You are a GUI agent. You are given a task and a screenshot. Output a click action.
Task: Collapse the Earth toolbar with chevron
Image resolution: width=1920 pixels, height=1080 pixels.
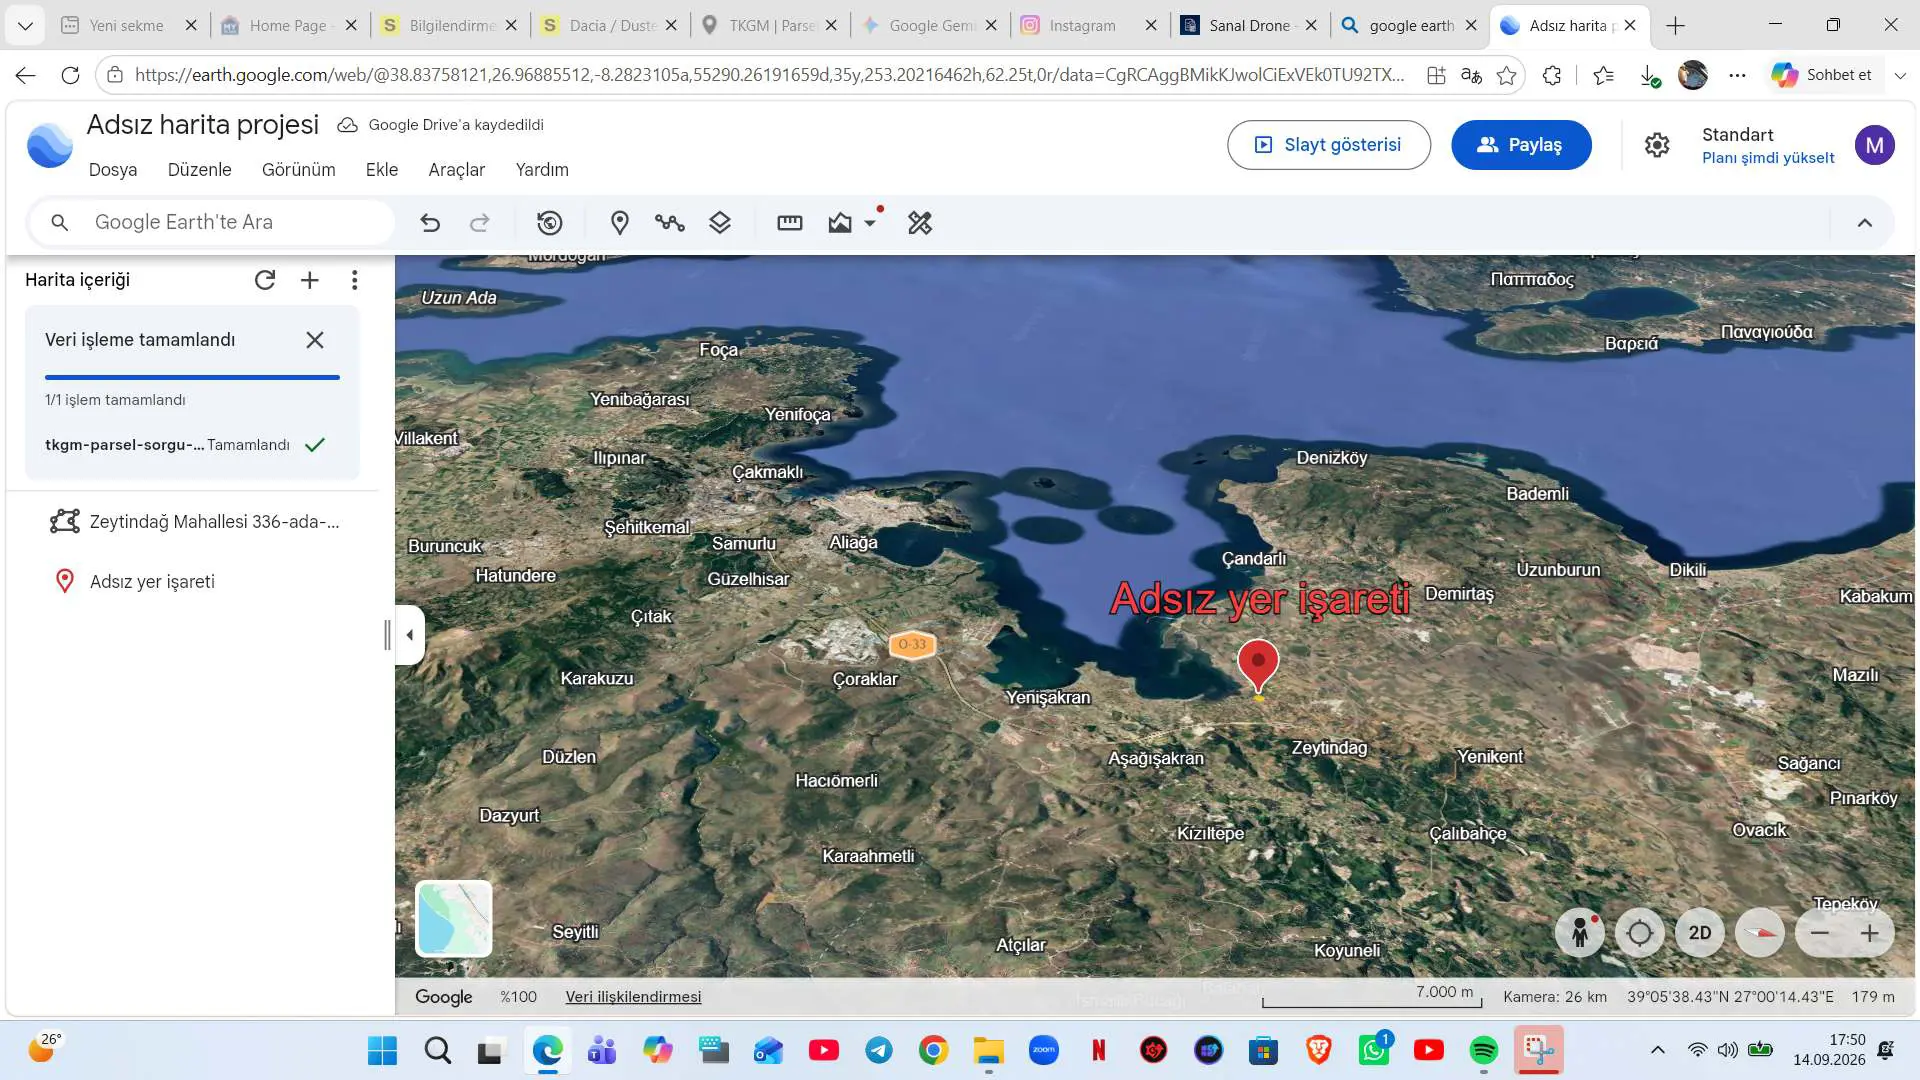click(x=1865, y=223)
